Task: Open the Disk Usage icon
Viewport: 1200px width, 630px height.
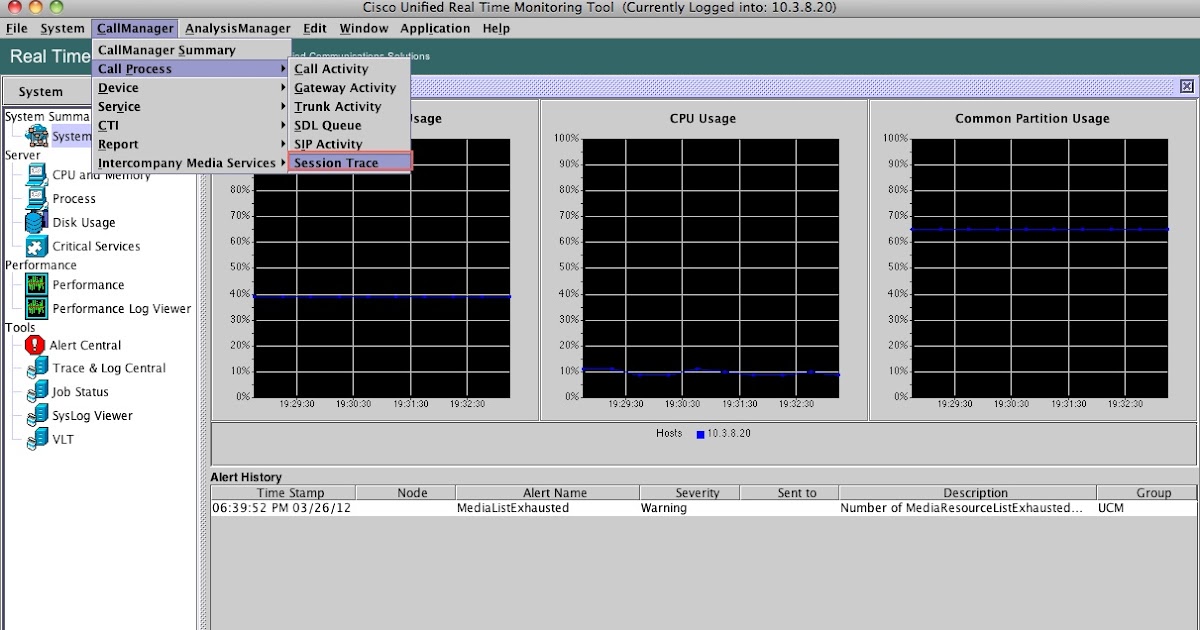Action: coord(36,222)
